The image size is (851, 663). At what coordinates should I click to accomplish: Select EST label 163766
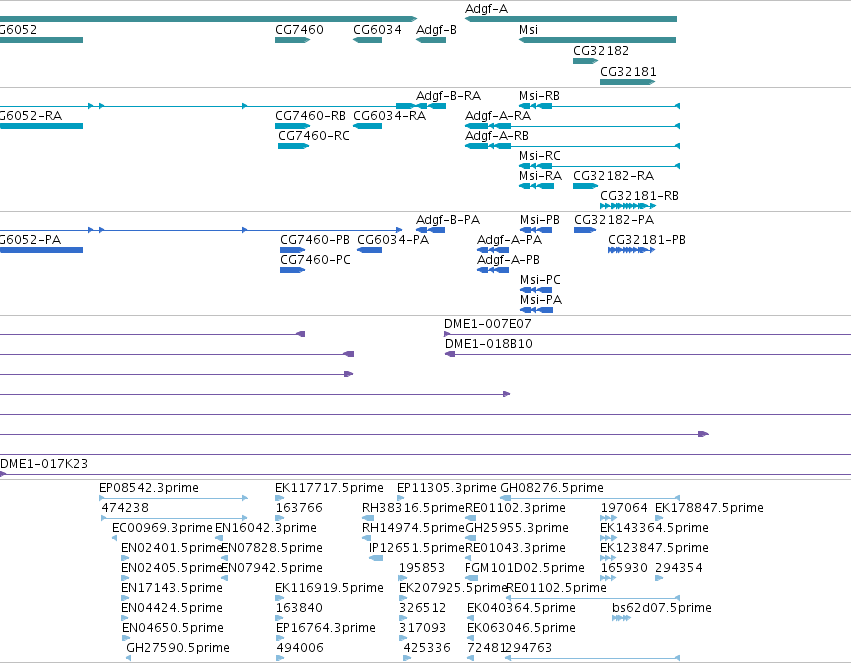[x=299, y=508]
